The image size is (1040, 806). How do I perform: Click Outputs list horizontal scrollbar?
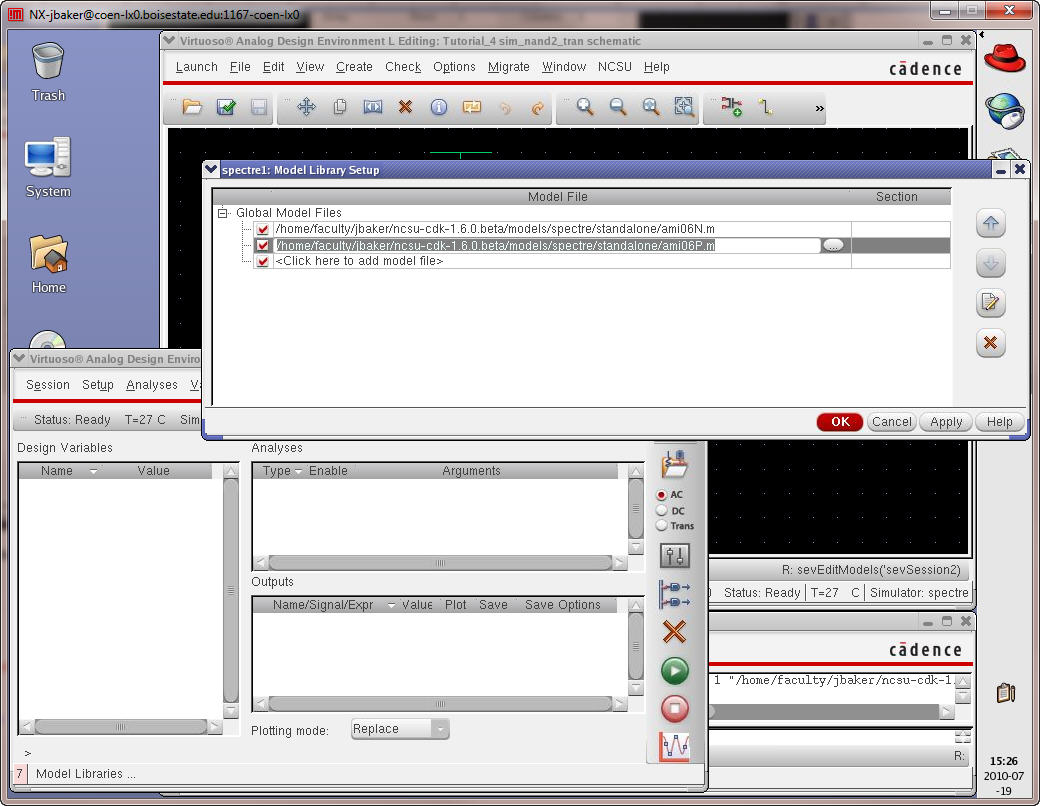(x=440, y=703)
